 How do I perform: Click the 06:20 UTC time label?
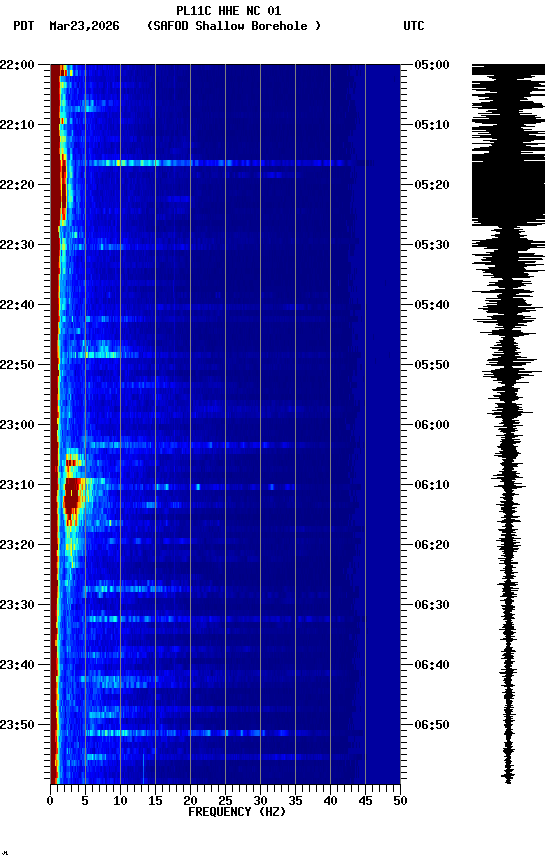tap(432, 545)
